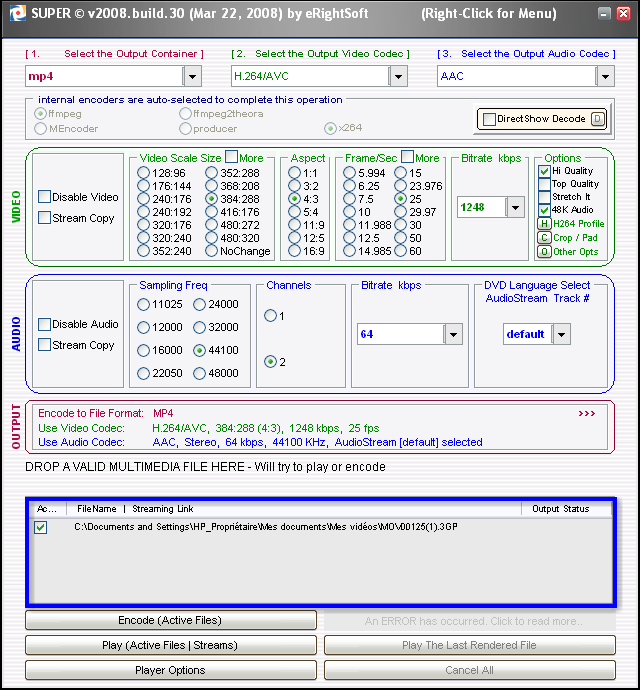Set frame rate to 29.97
Viewport: 640px width, 690px height.
401,212
